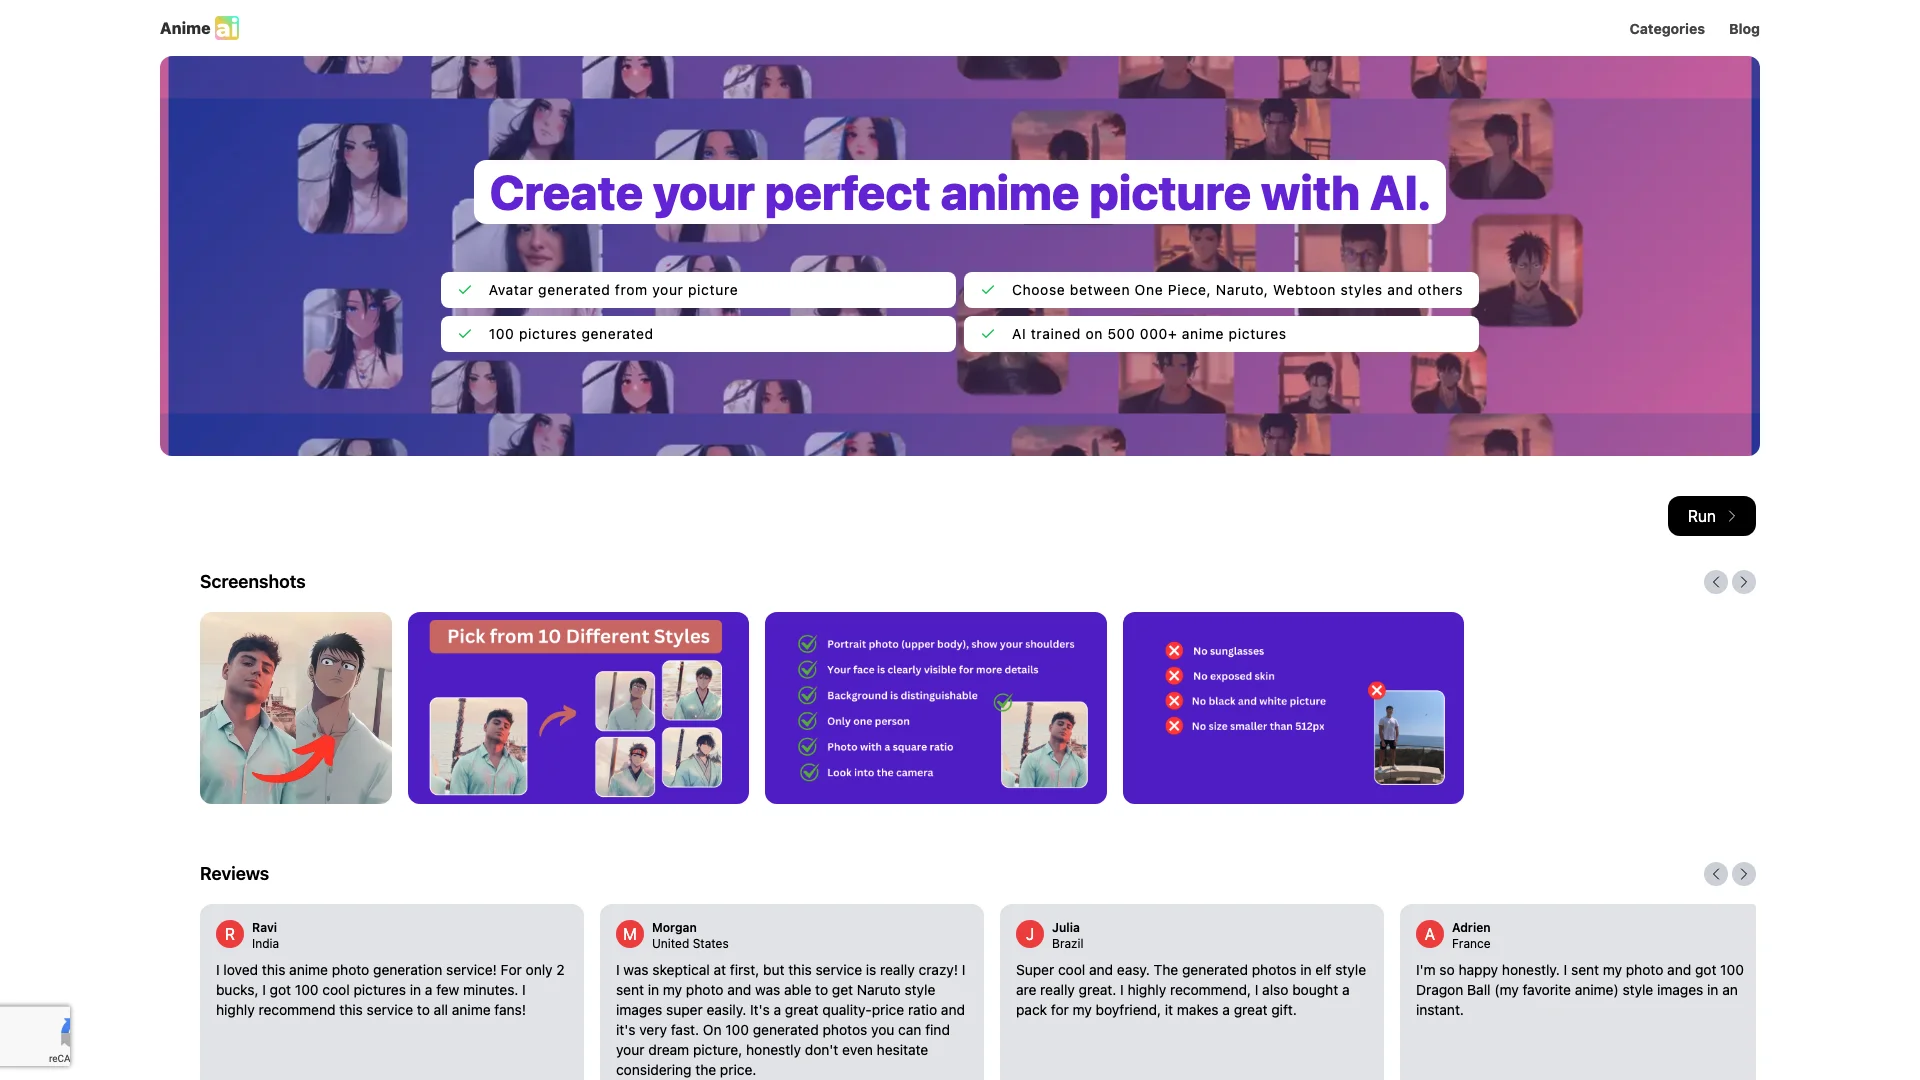Click the green checkmark One Piece styles icon
Screen dimensions: 1920x1080
pos(988,289)
